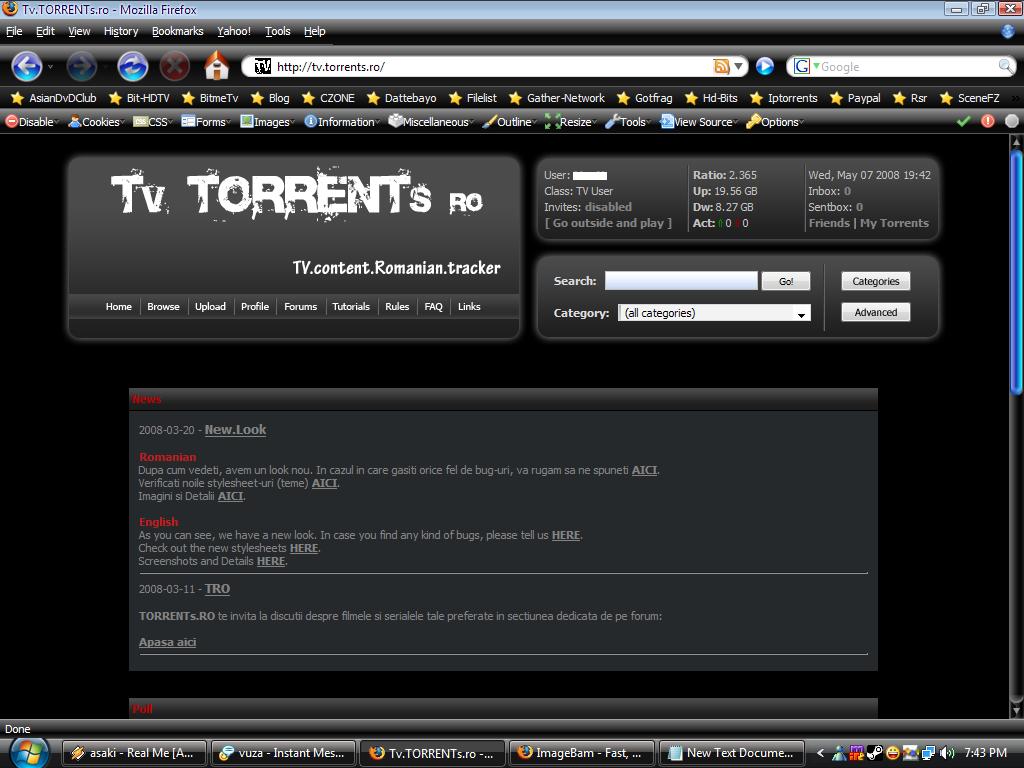Open the AsianDvDClub bookmark
The image size is (1024, 768).
coord(54,98)
